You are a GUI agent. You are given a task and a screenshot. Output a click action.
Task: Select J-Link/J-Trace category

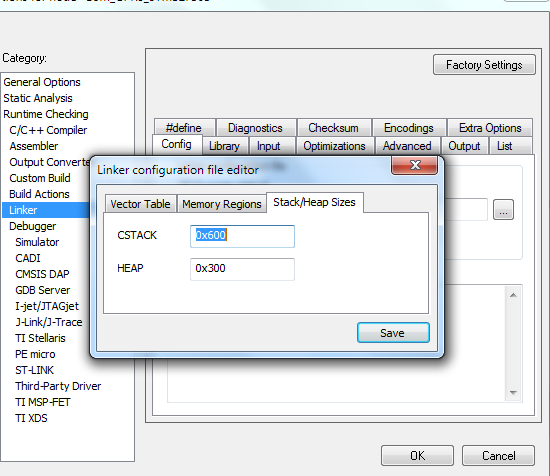coord(49,322)
